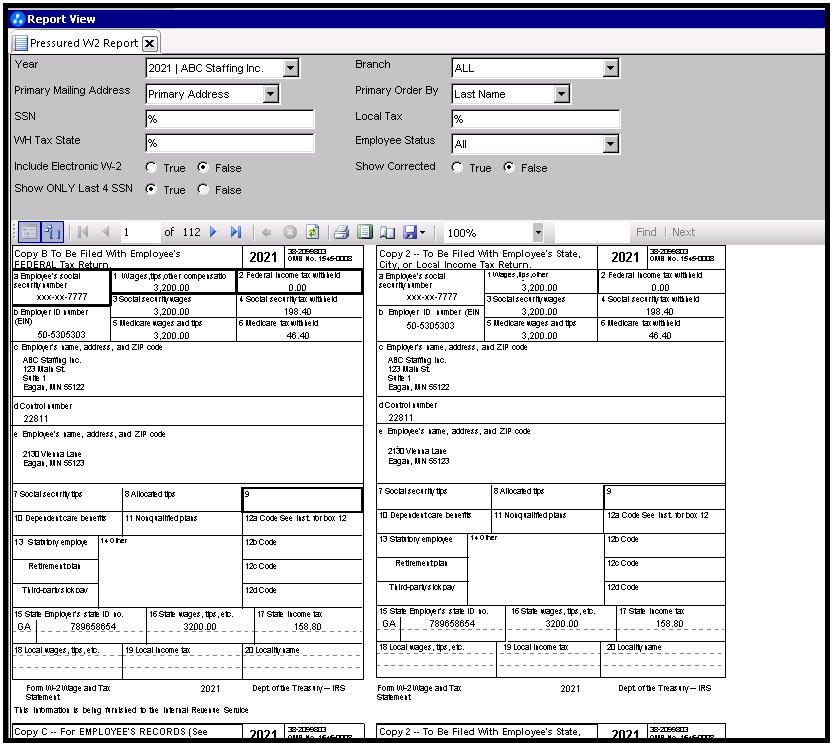This screenshot has height=746, width=834.
Task: Set Include Electronic W-2 to True
Action: click(152, 168)
